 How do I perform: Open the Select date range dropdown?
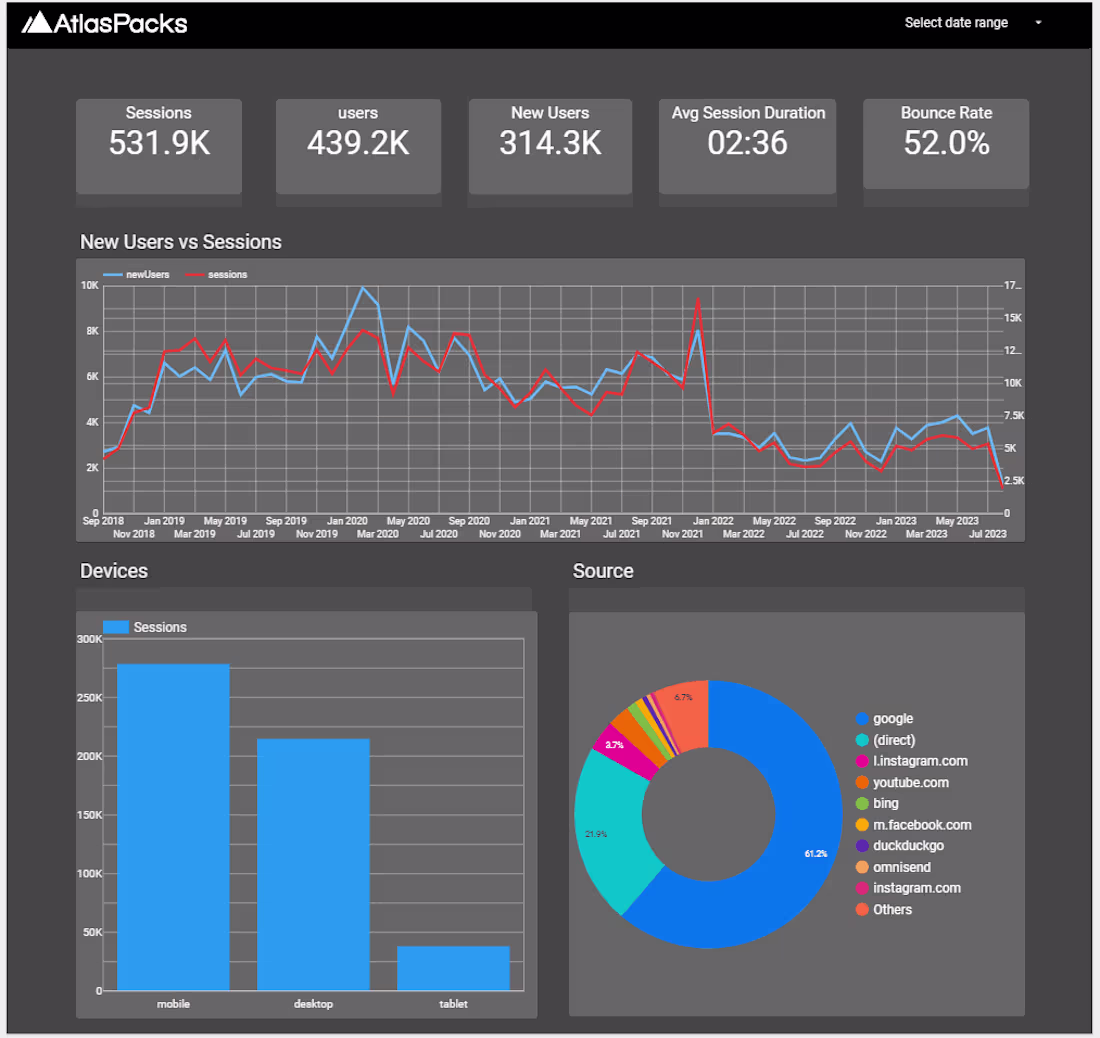[956, 22]
